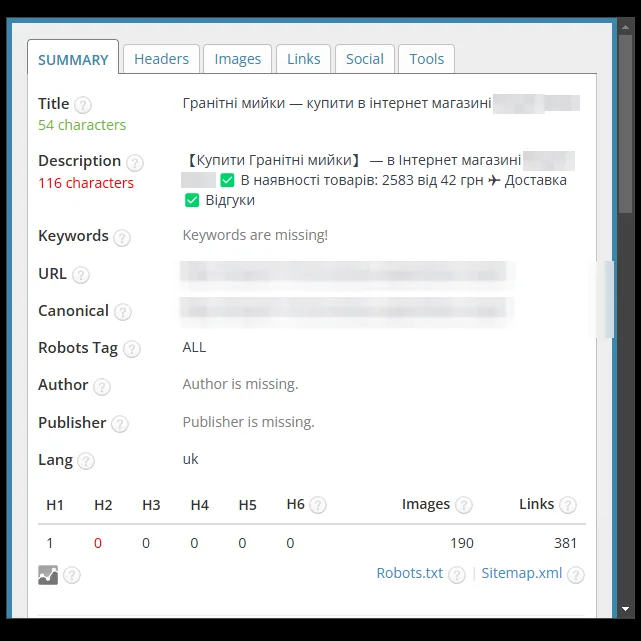Switch to the Headers tab
Image resolution: width=641 pixels, height=641 pixels.
tap(161, 59)
